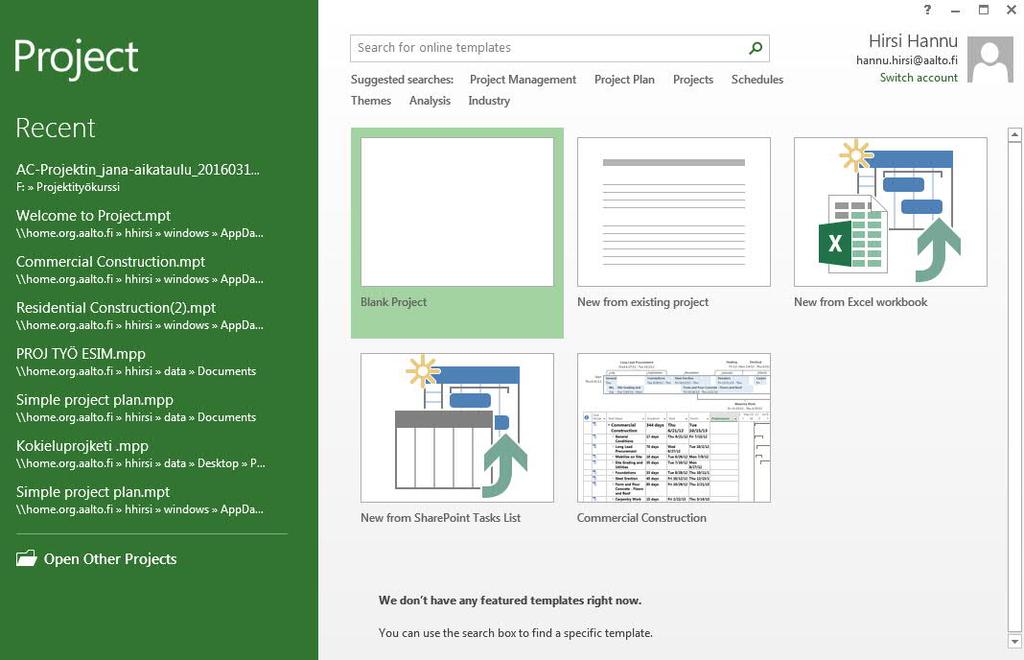
Task: Click the scrollbar up arrow
Action: (1014, 135)
